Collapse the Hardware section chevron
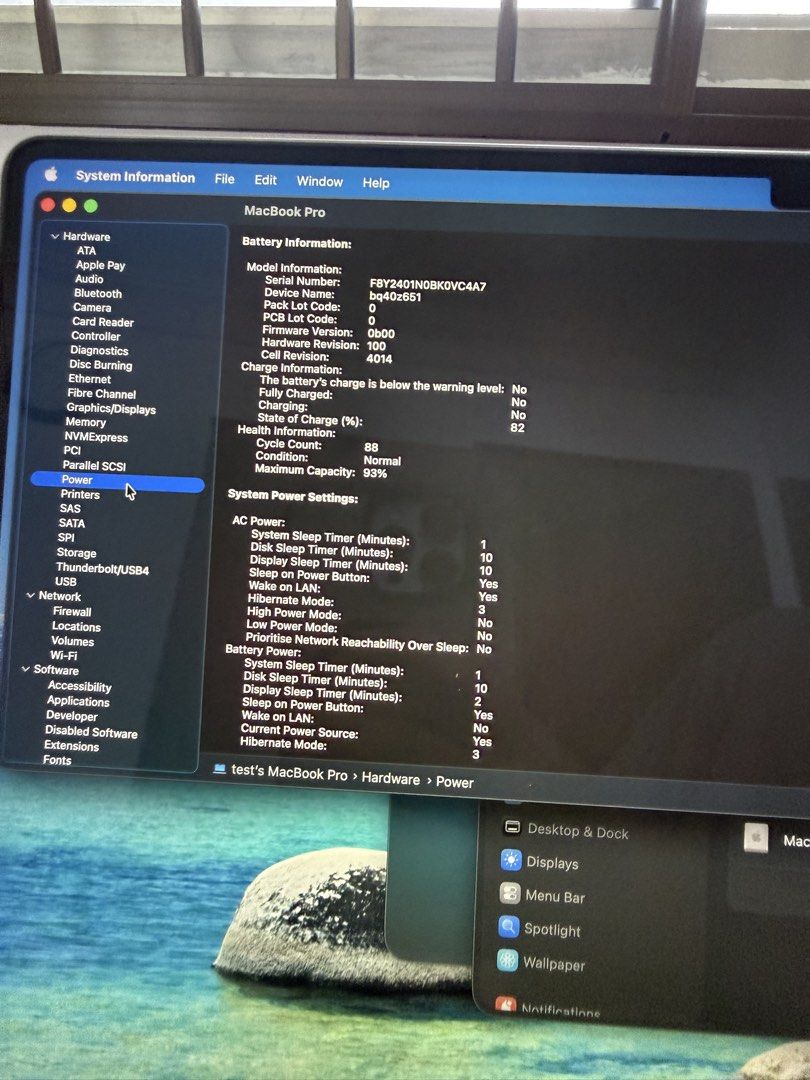The width and height of the screenshot is (810, 1080). click(54, 236)
